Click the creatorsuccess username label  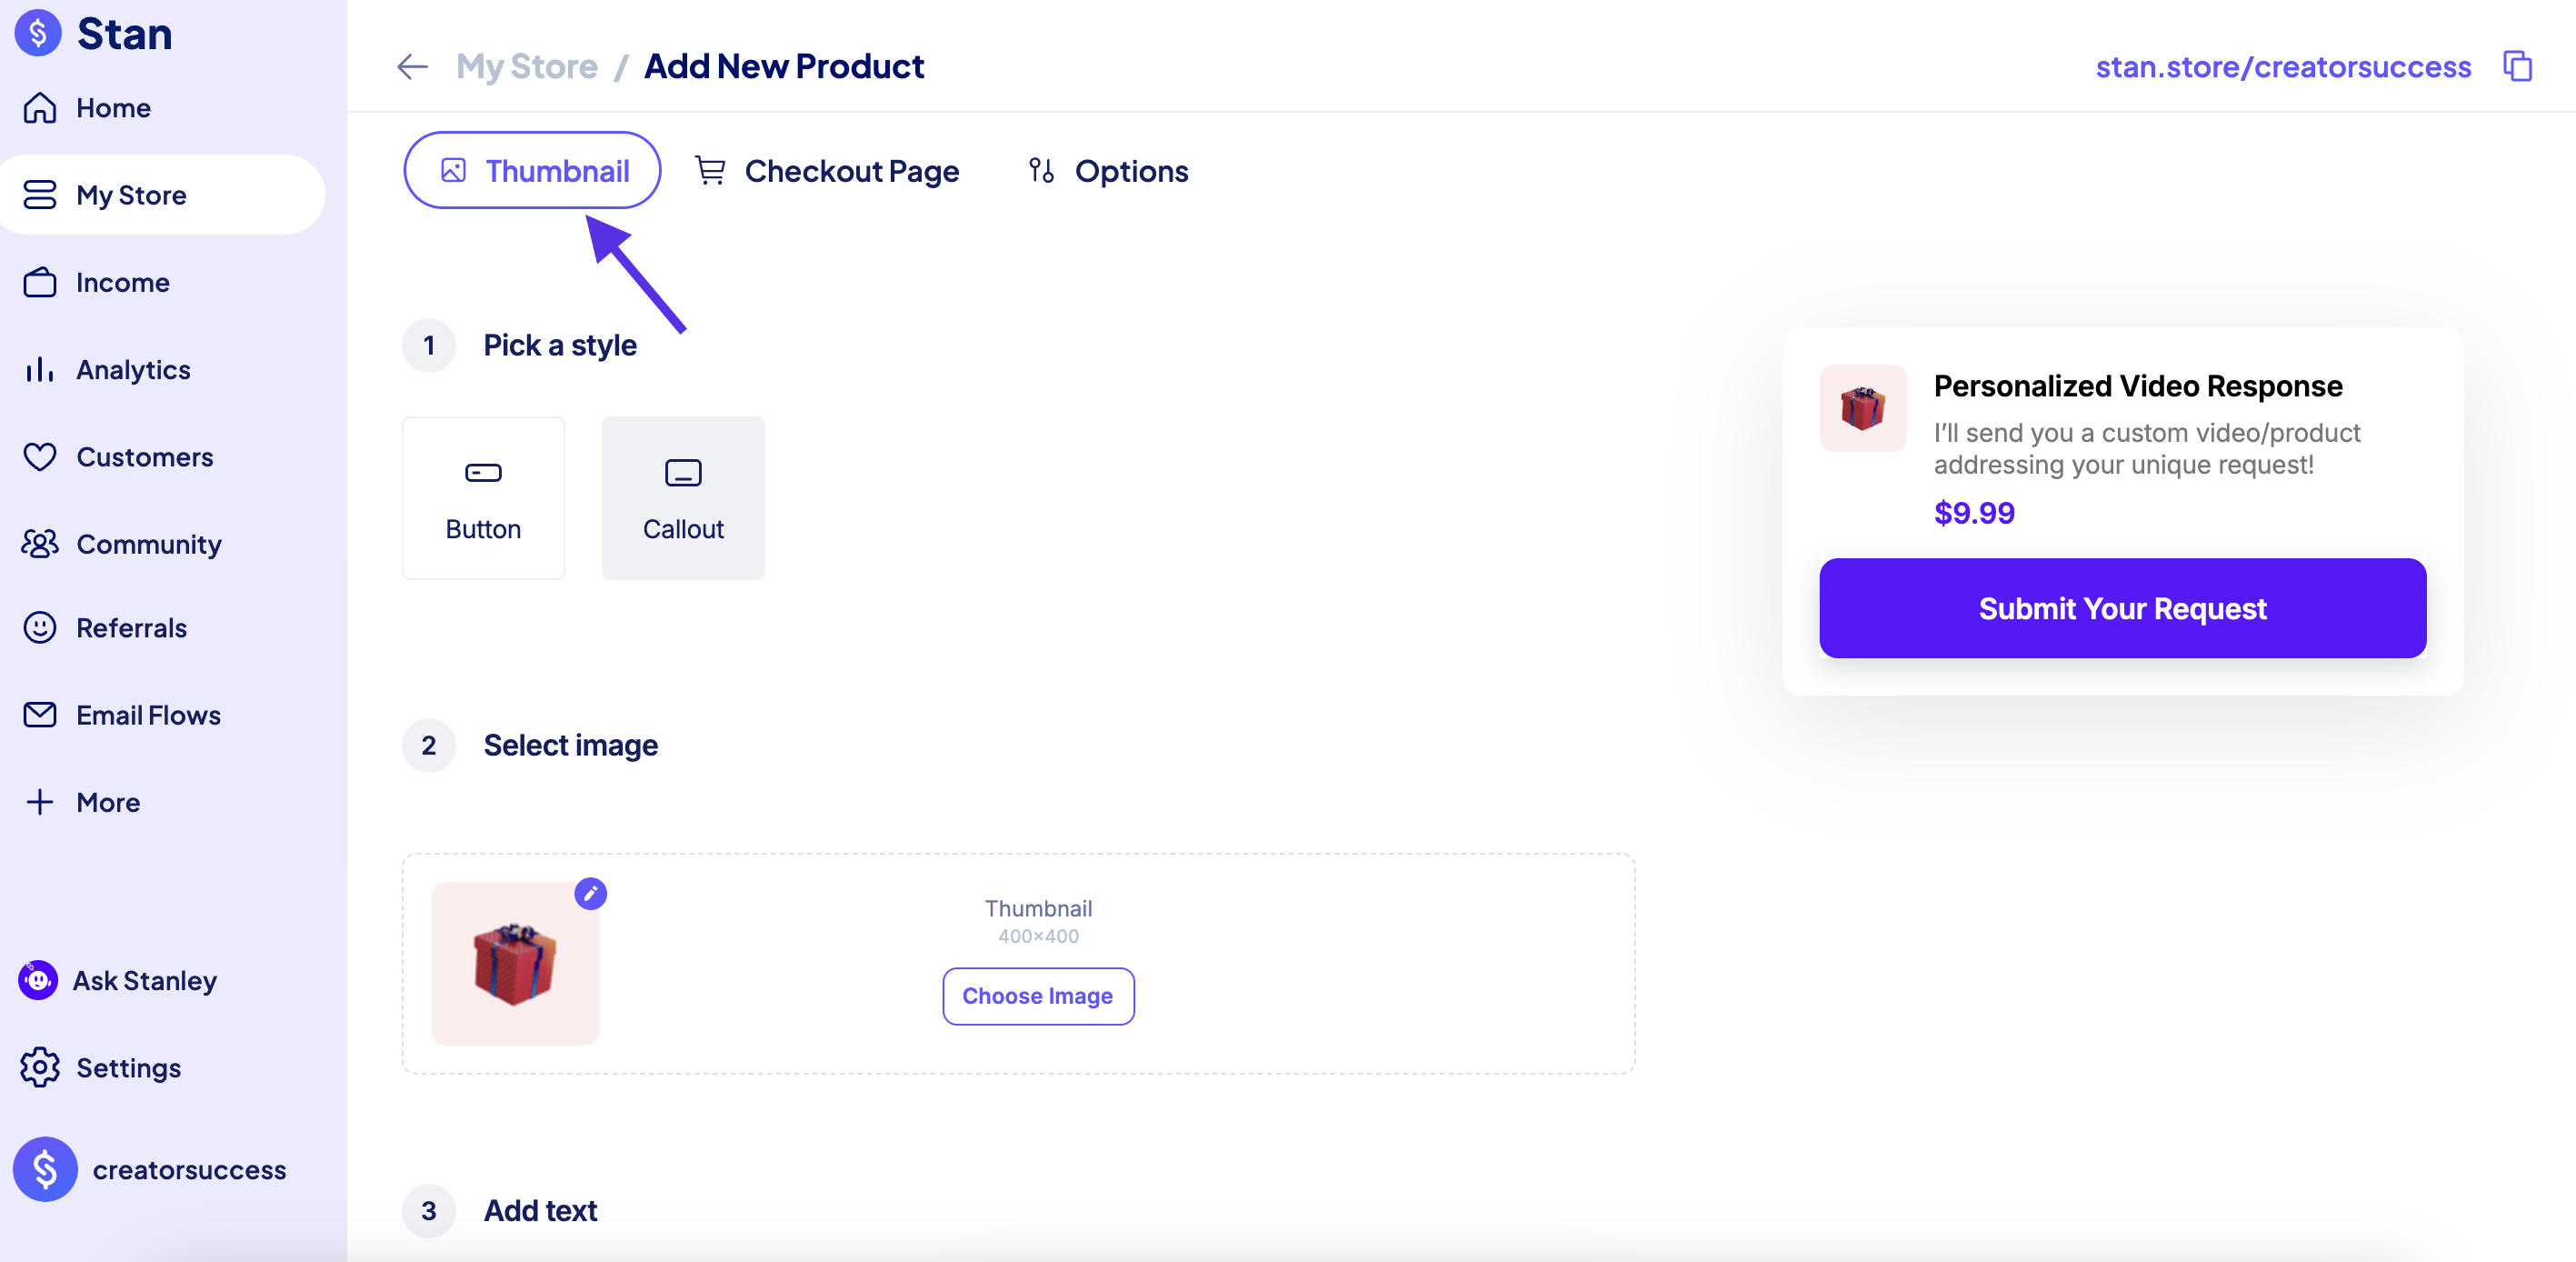click(190, 1170)
